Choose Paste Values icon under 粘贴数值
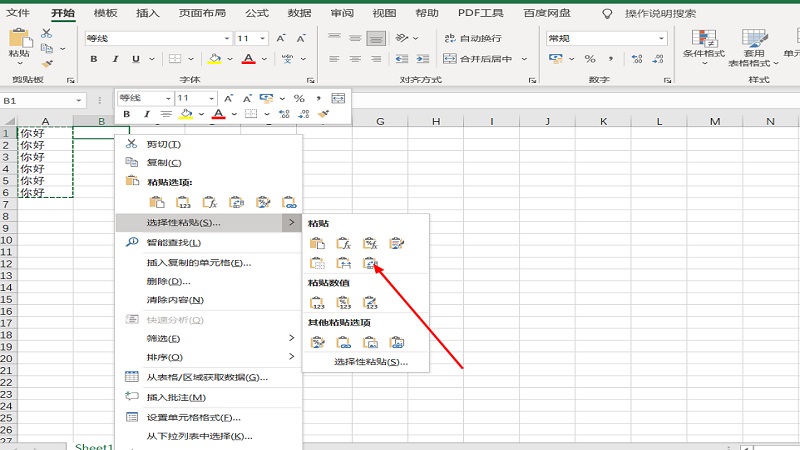Screen dimensions: 800x450 [317, 303]
